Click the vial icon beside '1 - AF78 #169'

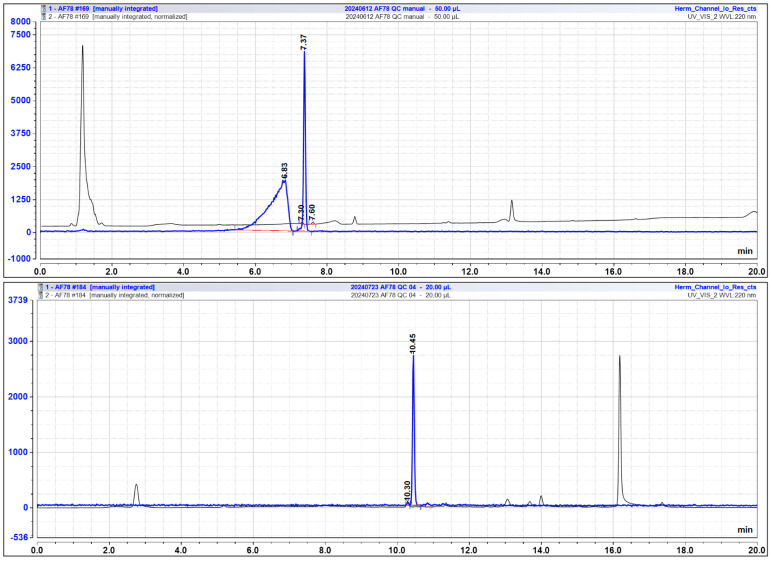coord(43,9)
